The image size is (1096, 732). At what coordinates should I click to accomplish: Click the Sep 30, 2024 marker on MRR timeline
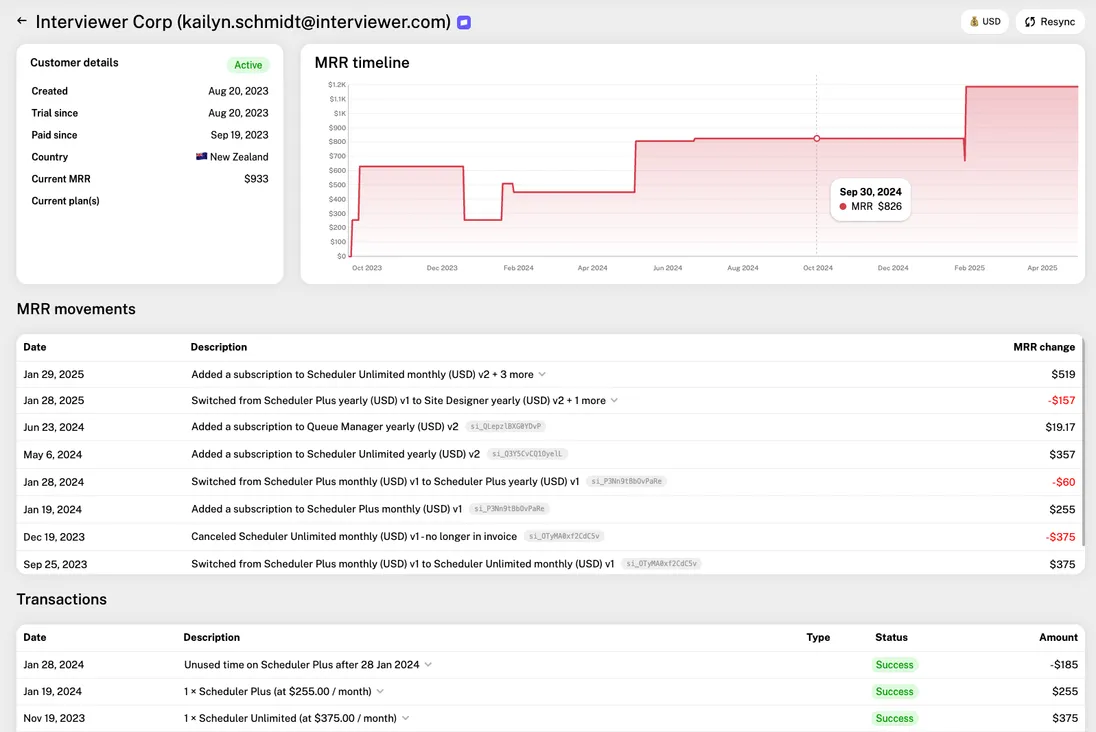coord(816,139)
